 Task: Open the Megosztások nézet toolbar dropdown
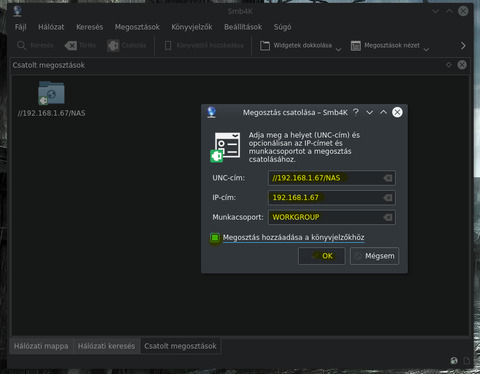click(x=390, y=45)
